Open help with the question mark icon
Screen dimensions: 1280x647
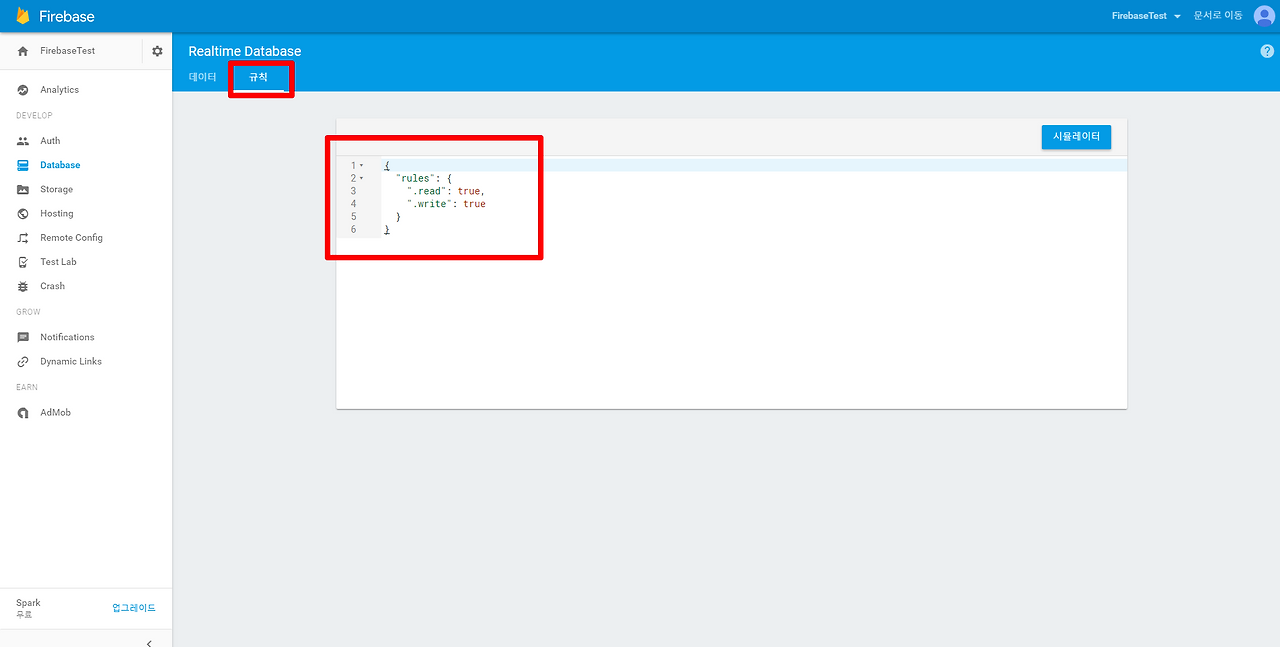(1266, 50)
